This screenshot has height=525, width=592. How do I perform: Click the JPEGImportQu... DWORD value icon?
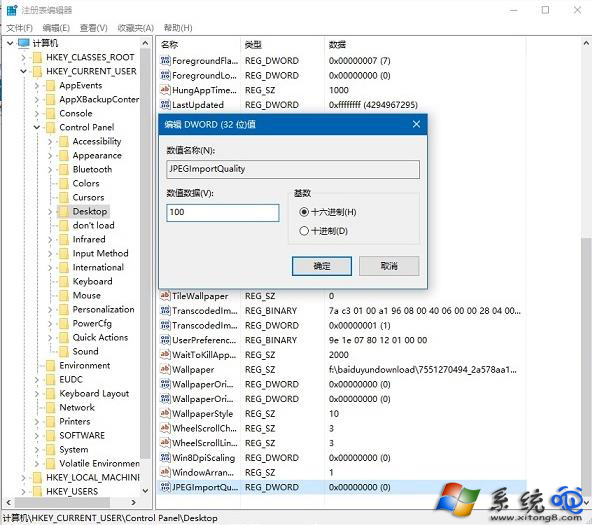[x=165, y=487]
